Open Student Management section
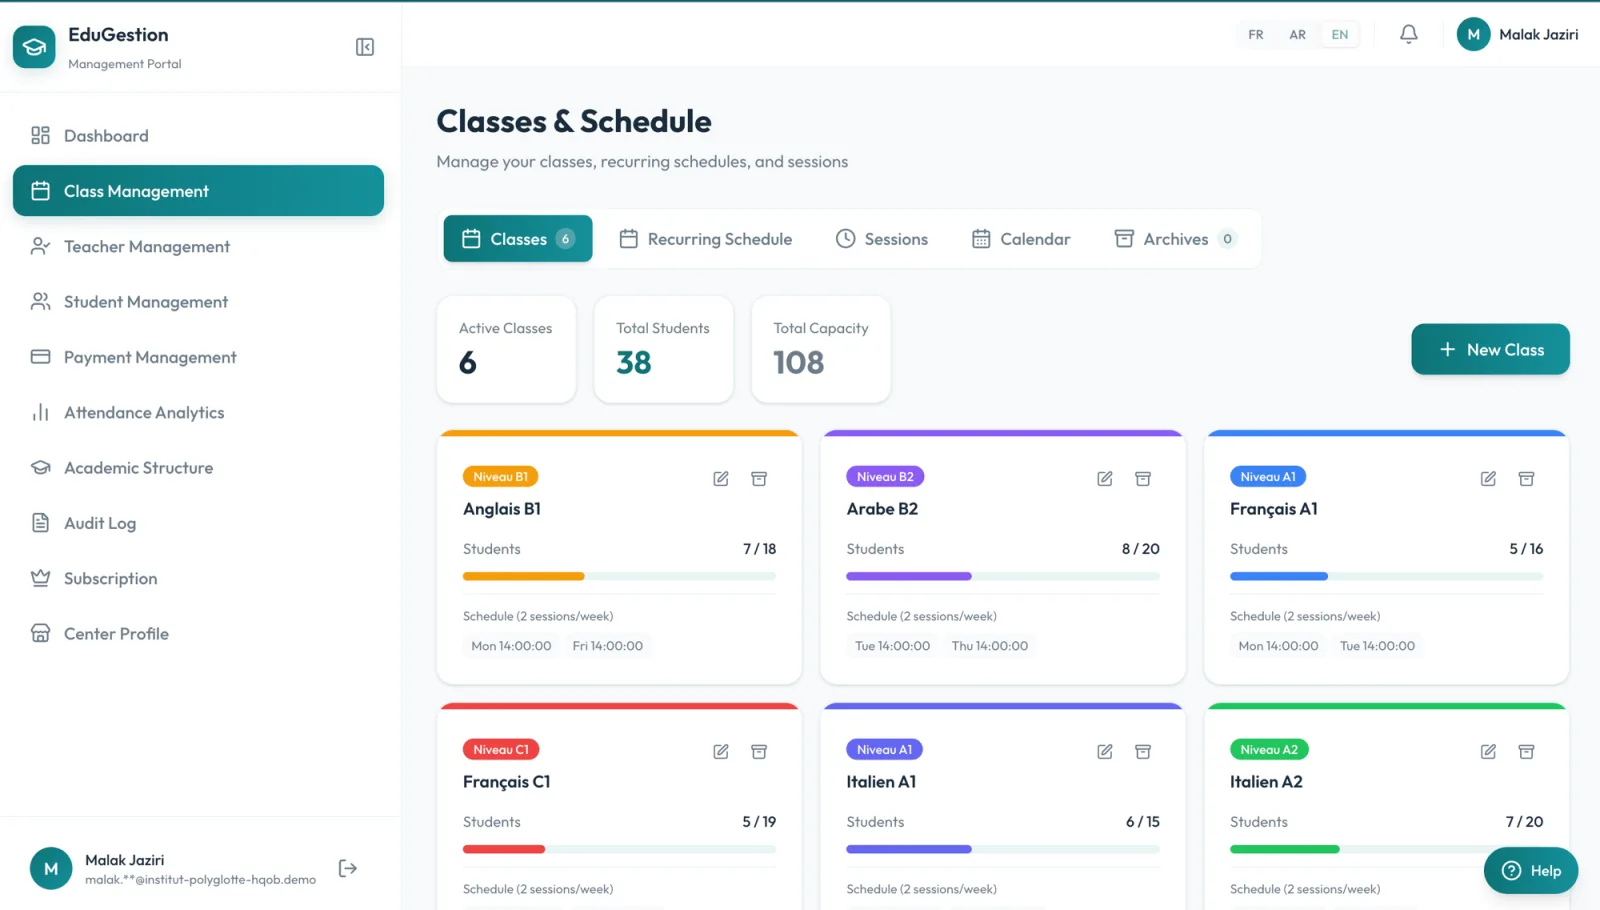Screen dimensions: 1600x910 [x=198, y=302]
